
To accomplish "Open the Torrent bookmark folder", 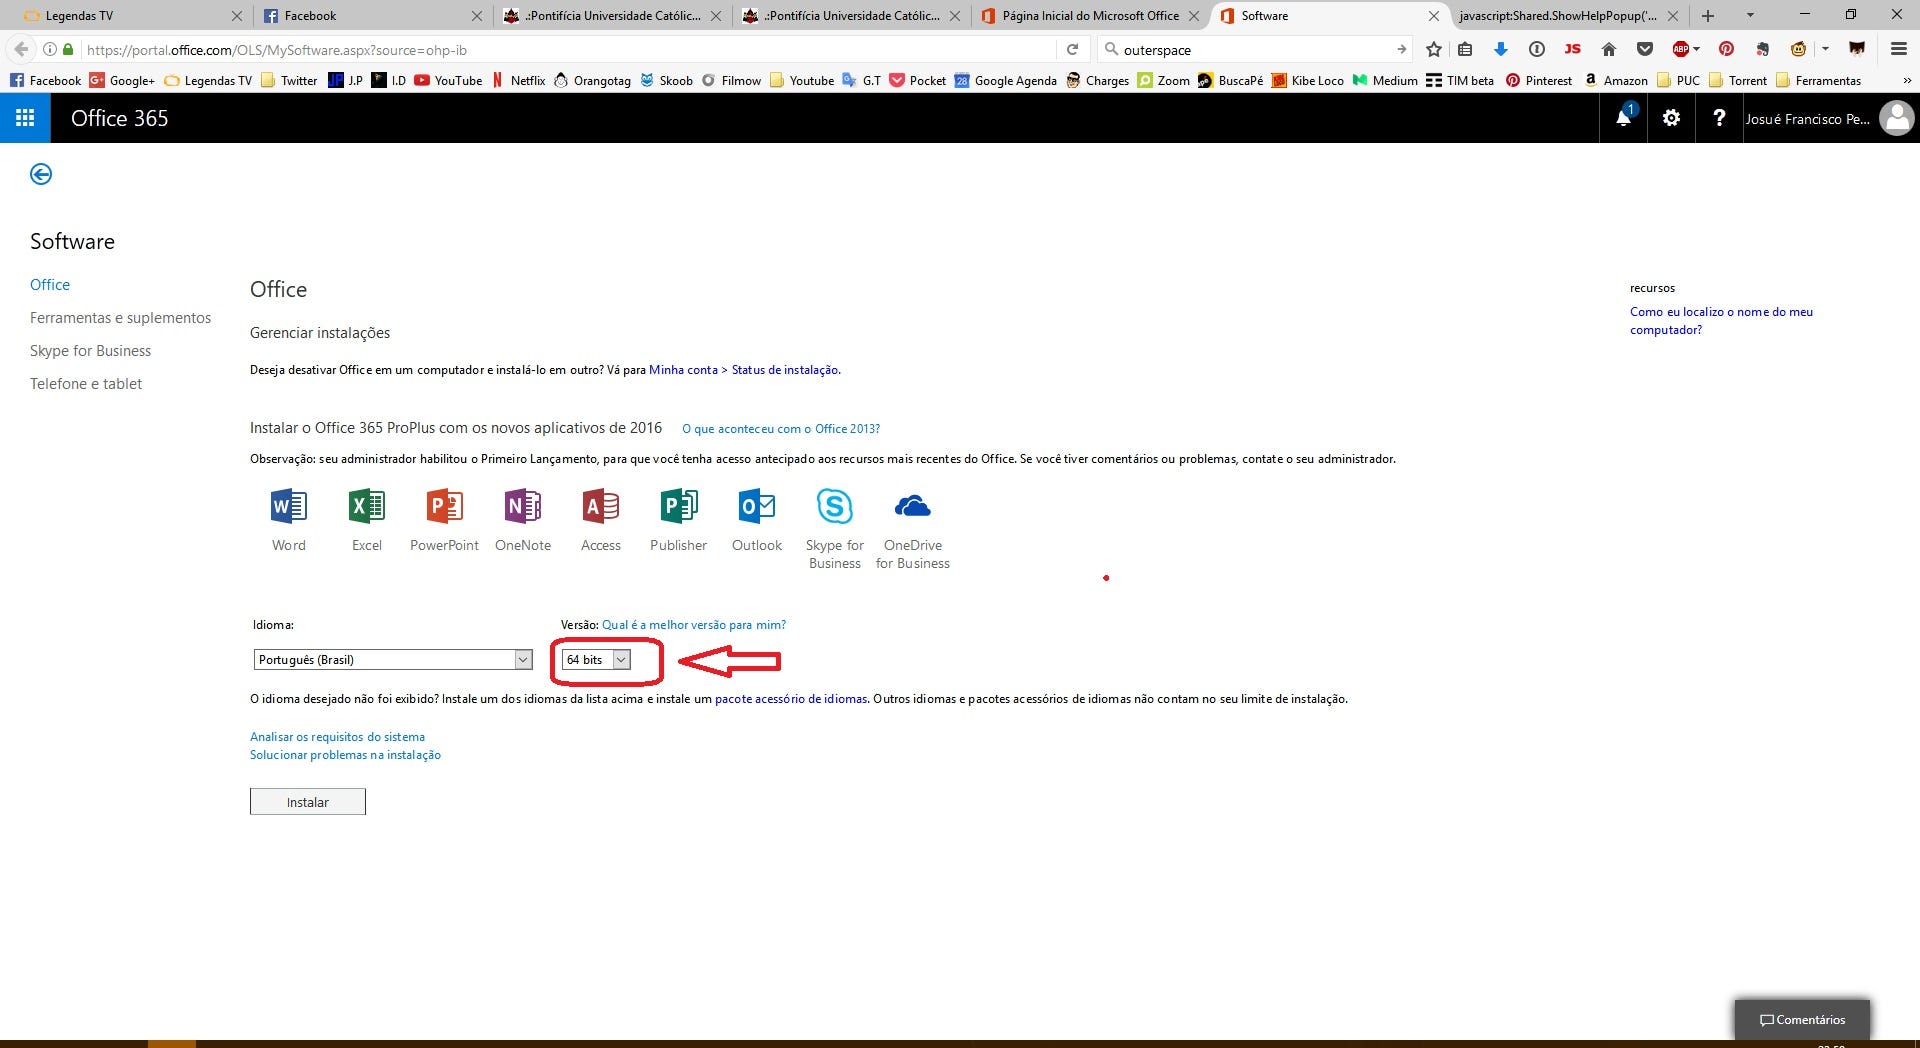I will [x=1738, y=81].
